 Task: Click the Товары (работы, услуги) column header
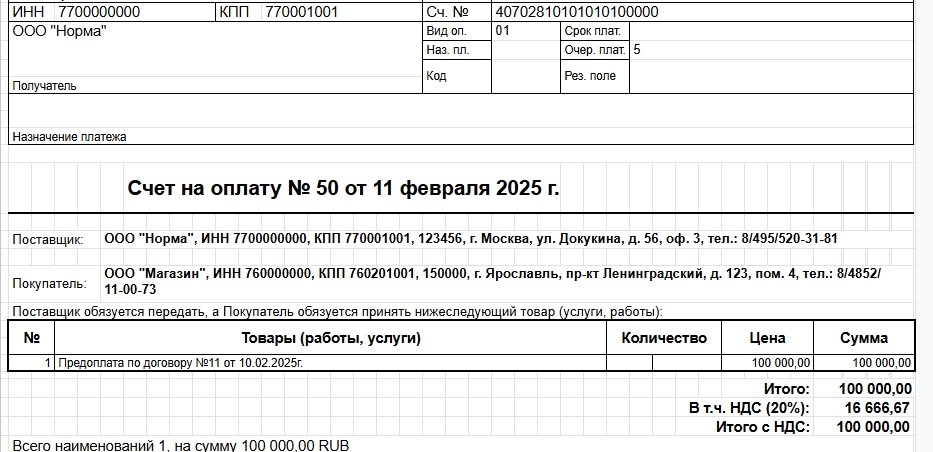pos(330,338)
